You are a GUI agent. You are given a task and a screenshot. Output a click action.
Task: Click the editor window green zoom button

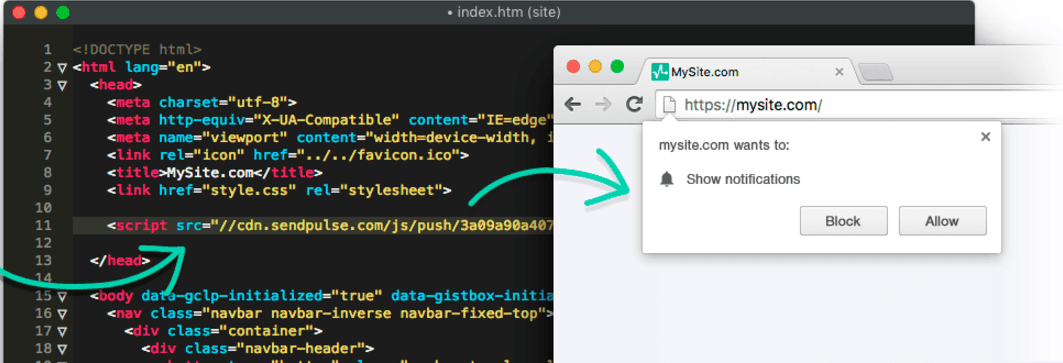(x=62, y=12)
